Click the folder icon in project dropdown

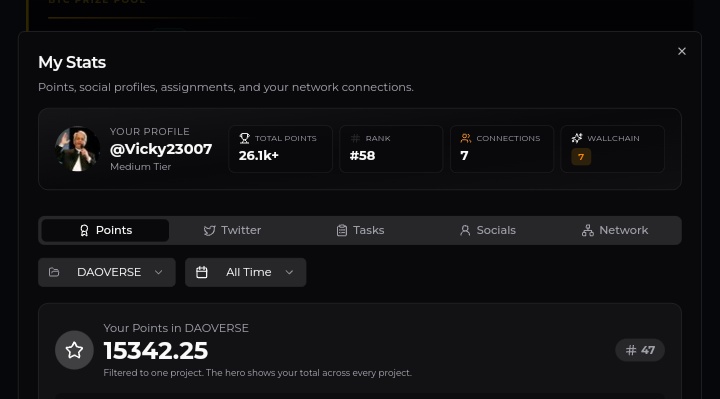point(54,272)
